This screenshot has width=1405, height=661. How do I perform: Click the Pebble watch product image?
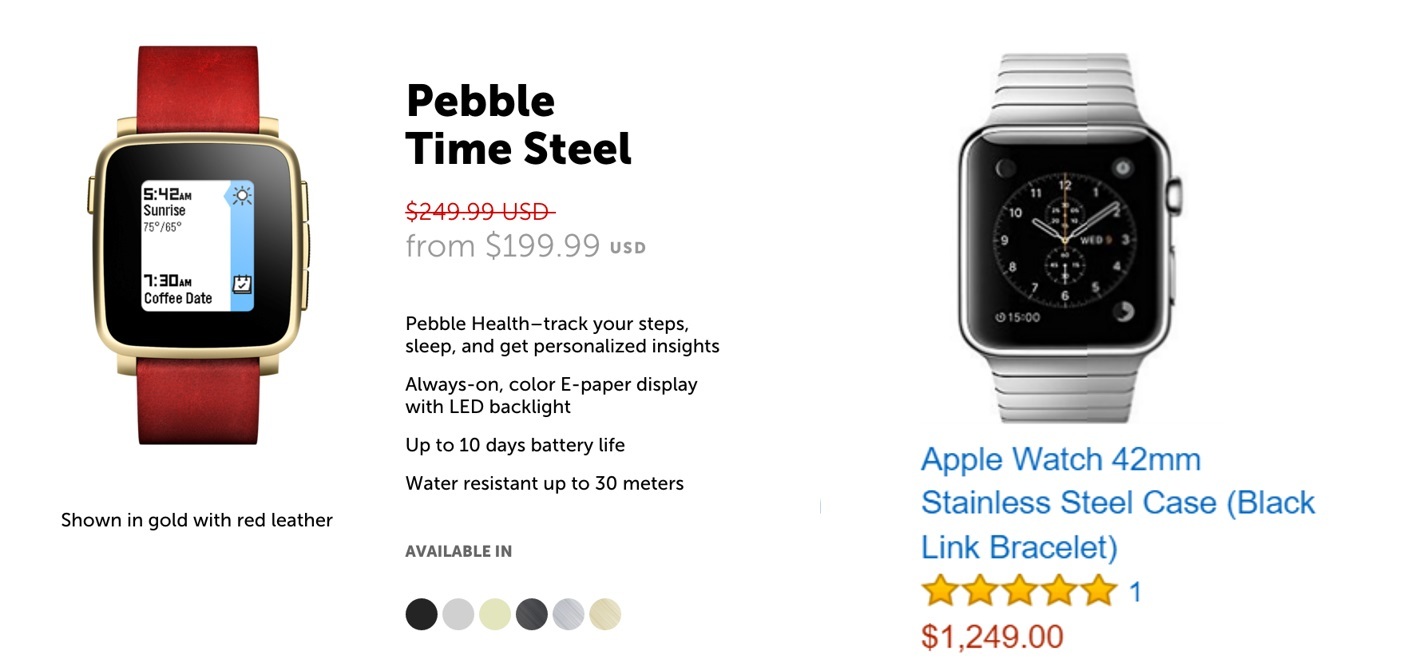coord(198,244)
